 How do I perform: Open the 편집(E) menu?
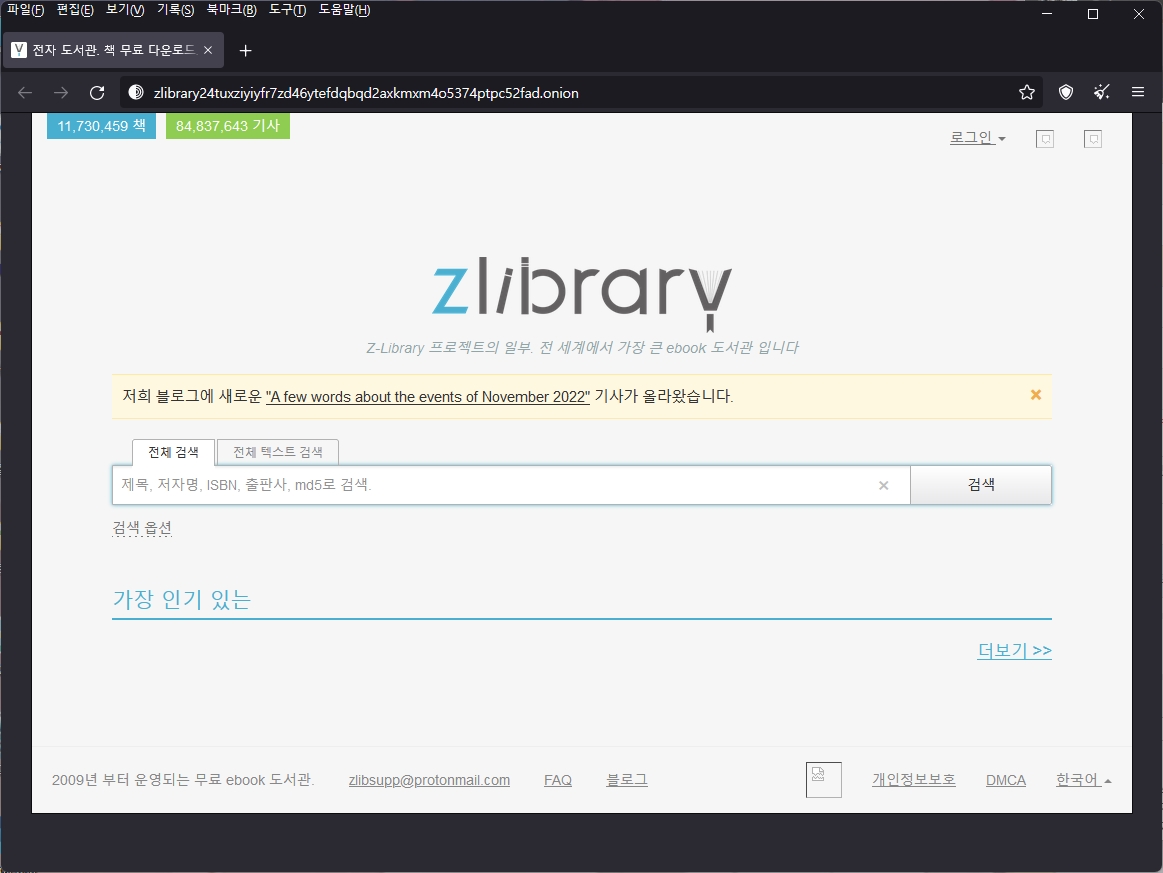[x=75, y=10]
